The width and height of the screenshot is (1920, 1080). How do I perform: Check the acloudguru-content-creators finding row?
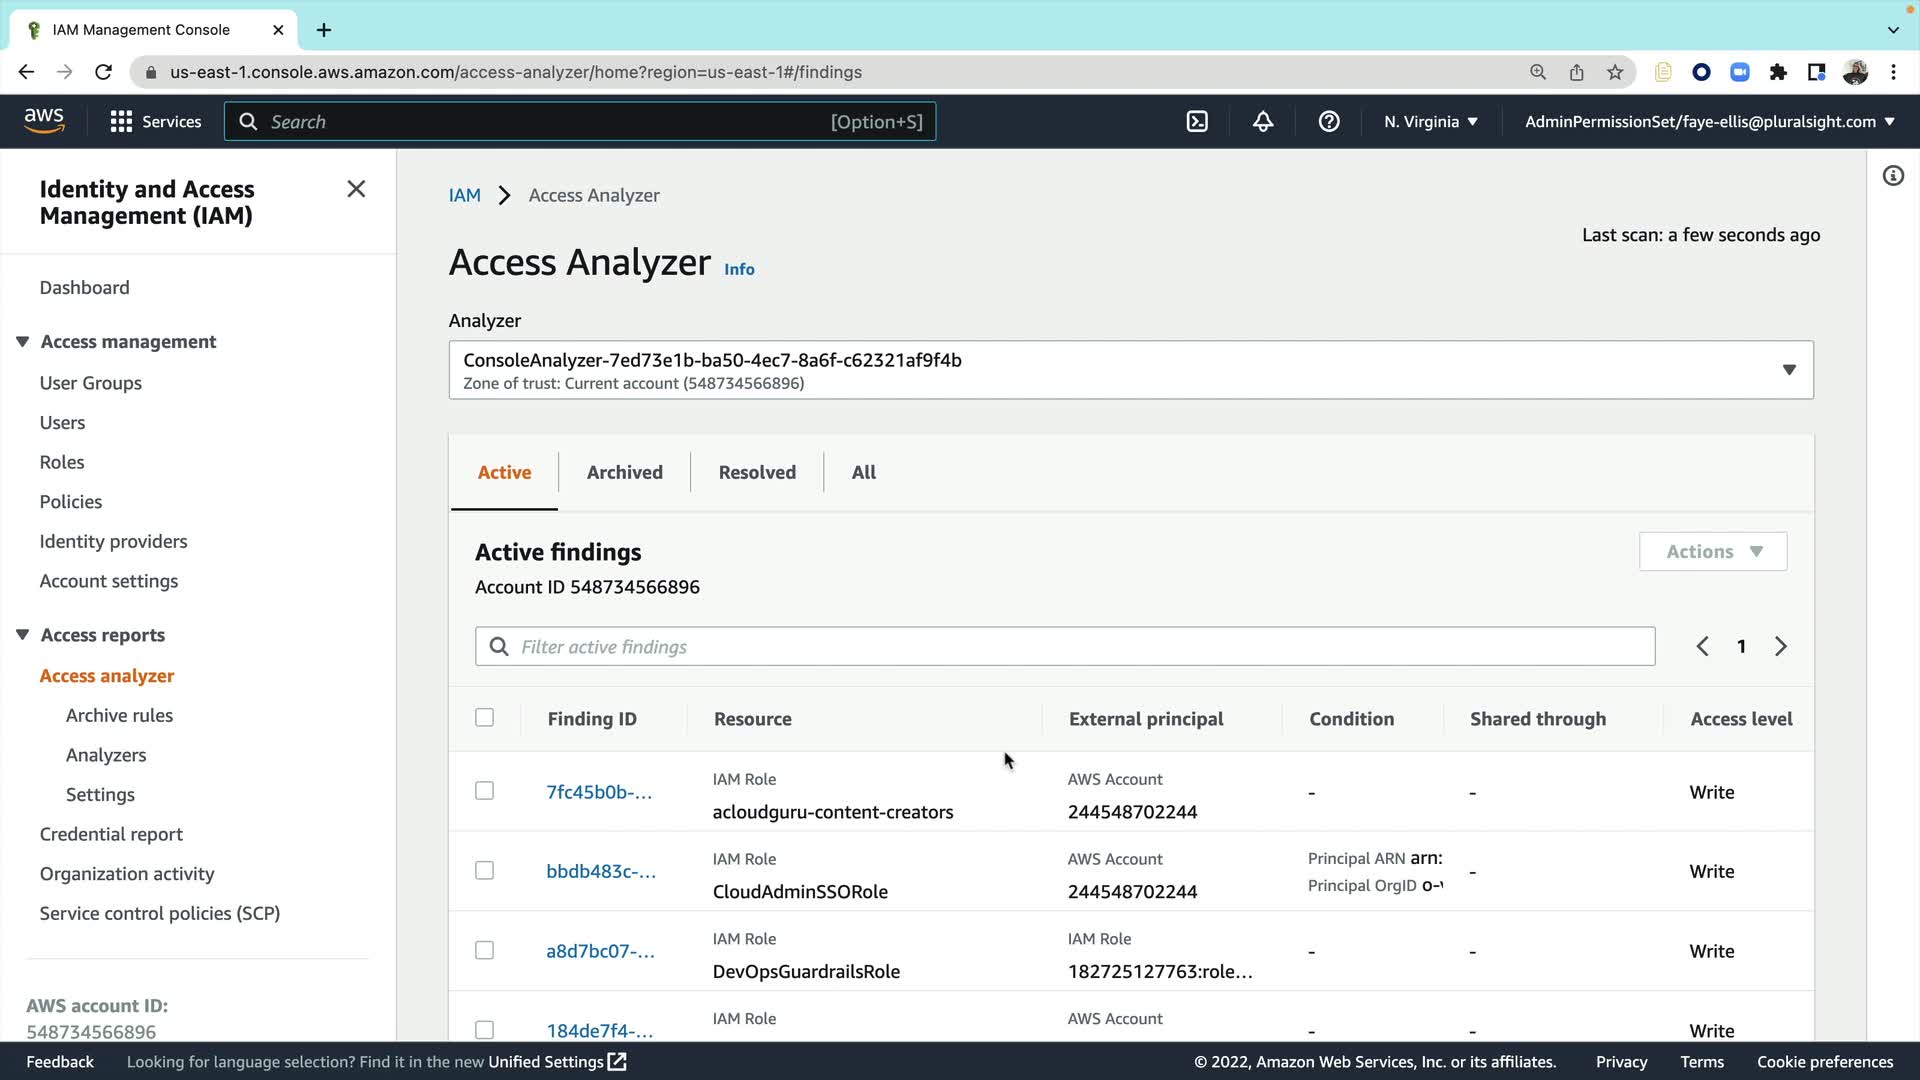coord(485,791)
